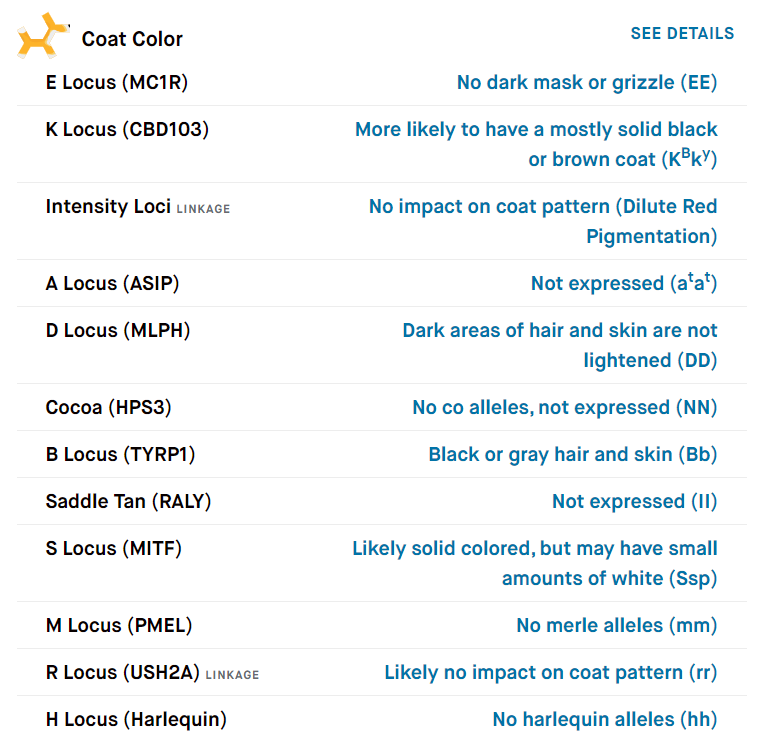The image size is (762, 753).
Task: Open the S Locus Likely solid colored result
Action: (x=535, y=563)
